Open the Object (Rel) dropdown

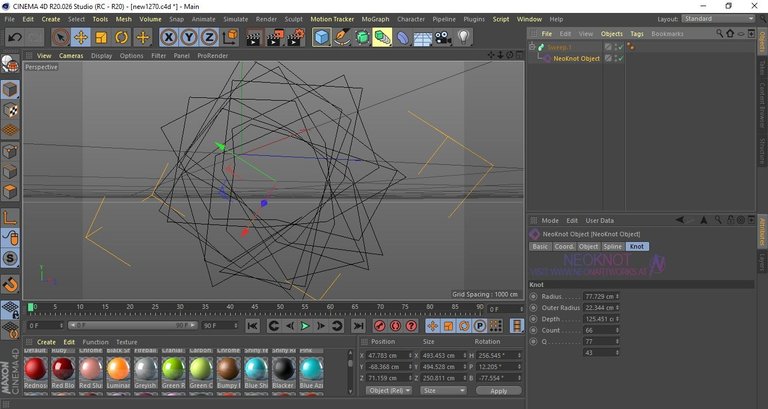(388, 390)
